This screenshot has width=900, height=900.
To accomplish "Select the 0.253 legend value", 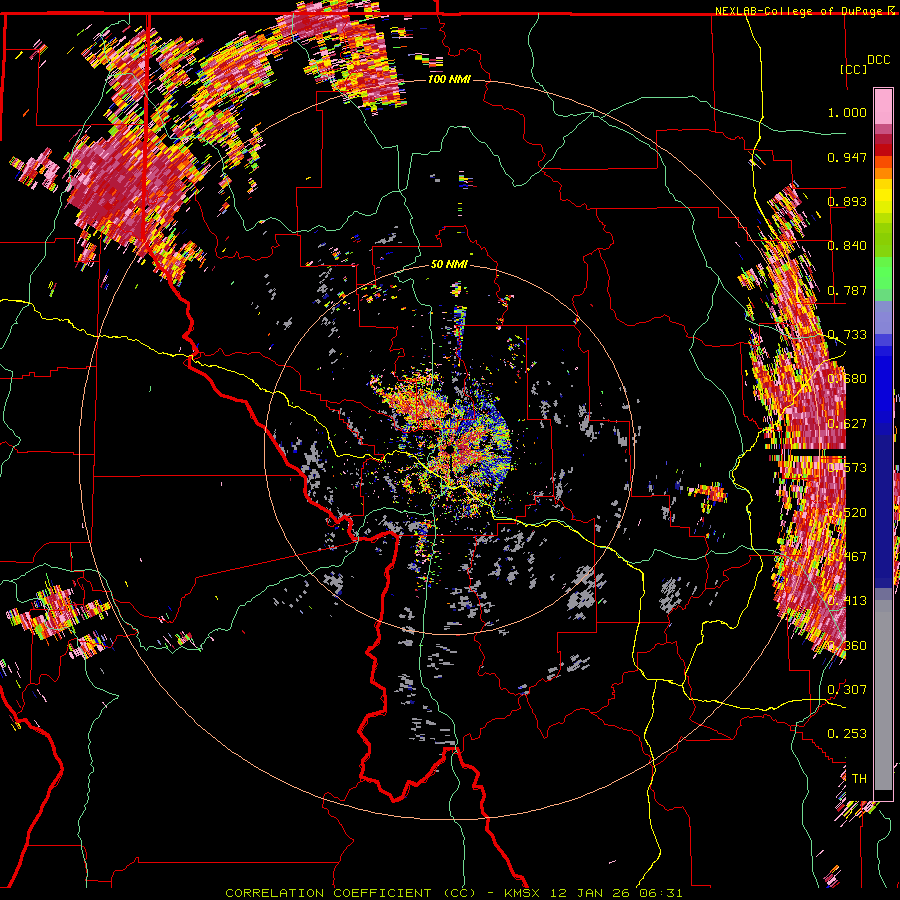I will [847, 734].
